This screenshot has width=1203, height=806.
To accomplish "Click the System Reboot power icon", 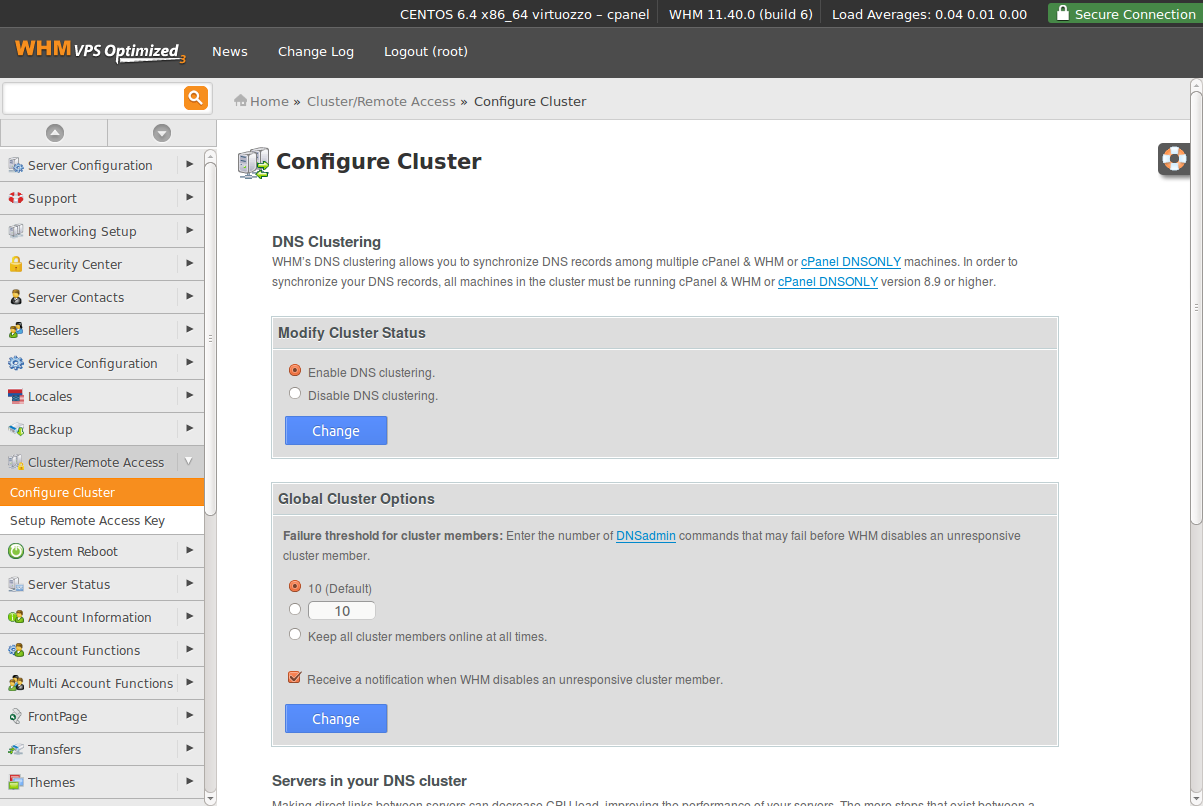I will pyautogui.click(x=15, y=551).
